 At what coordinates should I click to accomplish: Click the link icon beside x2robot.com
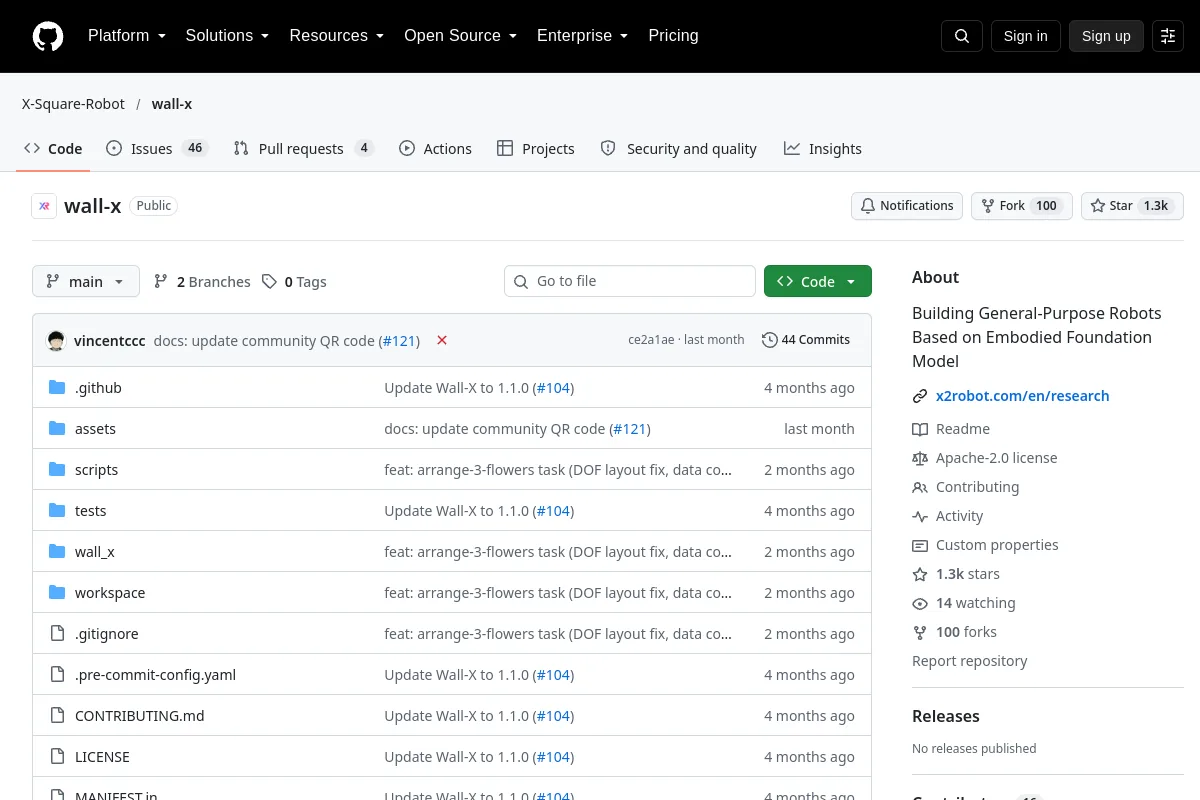(920, 396)
